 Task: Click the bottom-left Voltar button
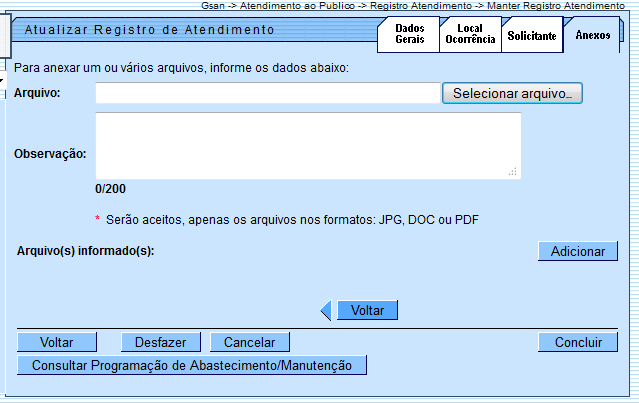pos(56,342)
